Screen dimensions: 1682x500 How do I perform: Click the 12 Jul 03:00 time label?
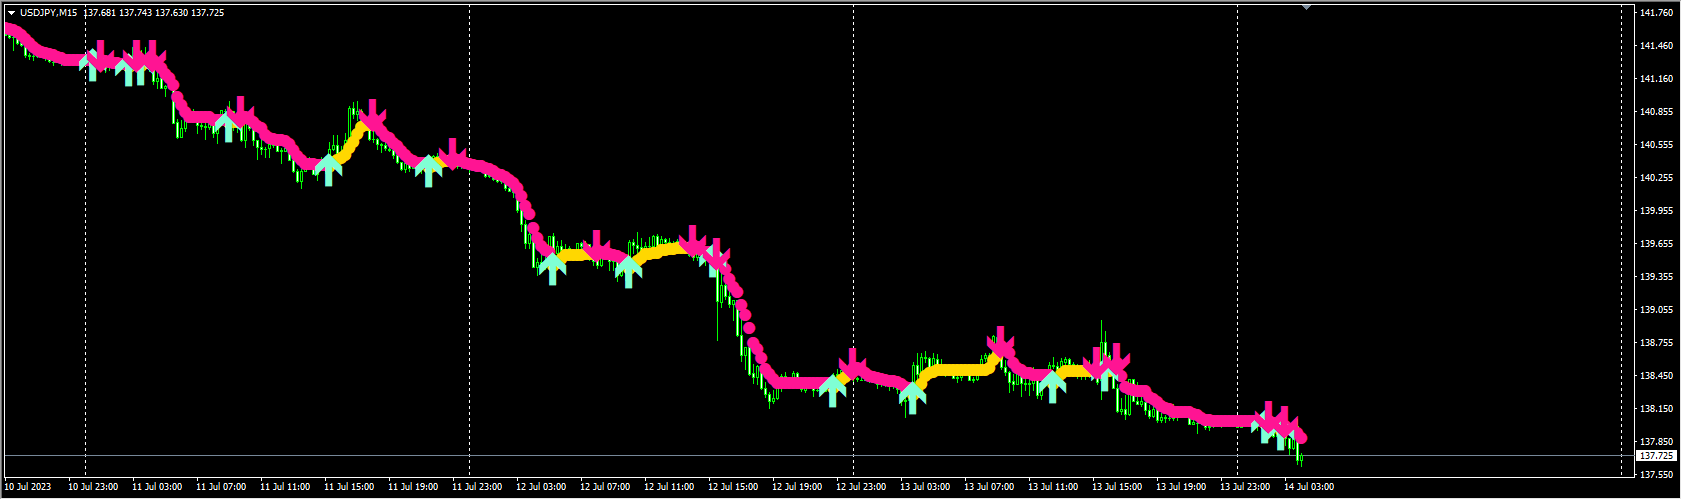coord(541,487)
